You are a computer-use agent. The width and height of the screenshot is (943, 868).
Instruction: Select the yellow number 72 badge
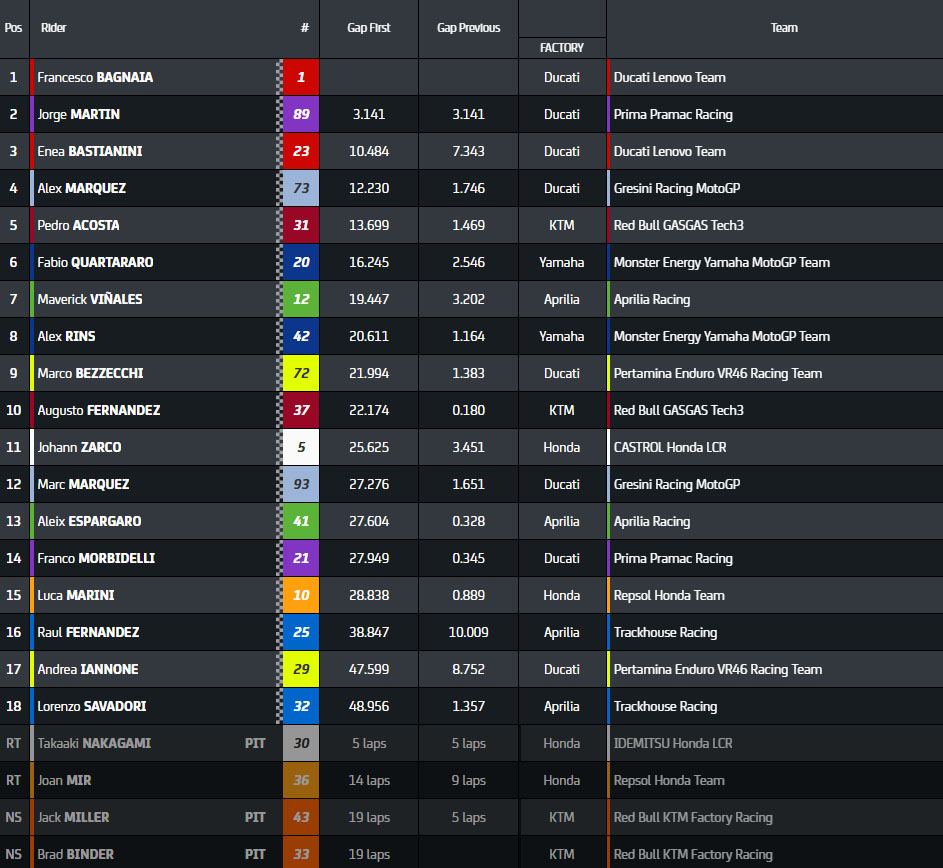(301, 374)
